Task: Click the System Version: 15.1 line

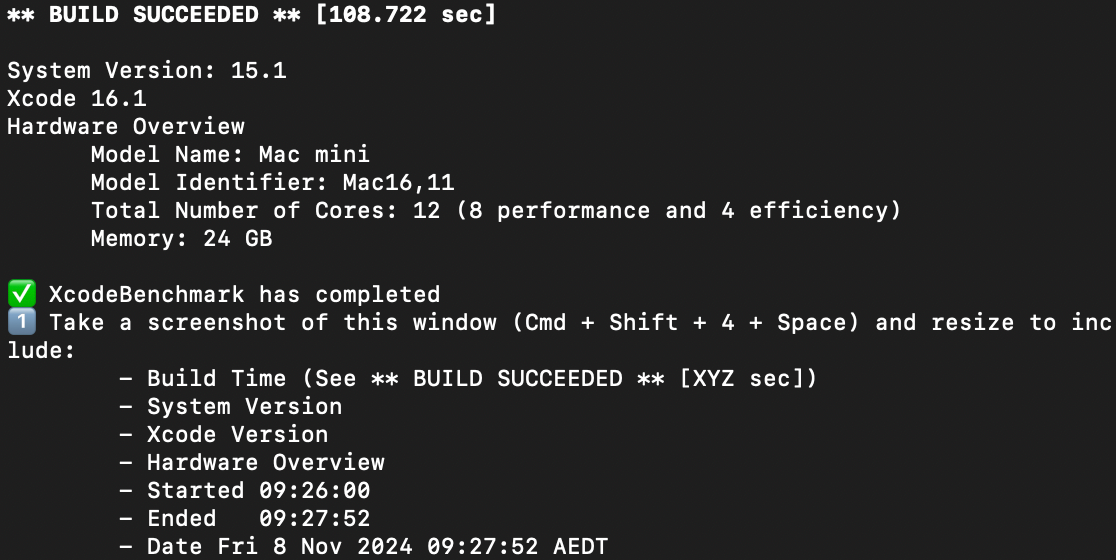Action: click(x=147, y=71)
